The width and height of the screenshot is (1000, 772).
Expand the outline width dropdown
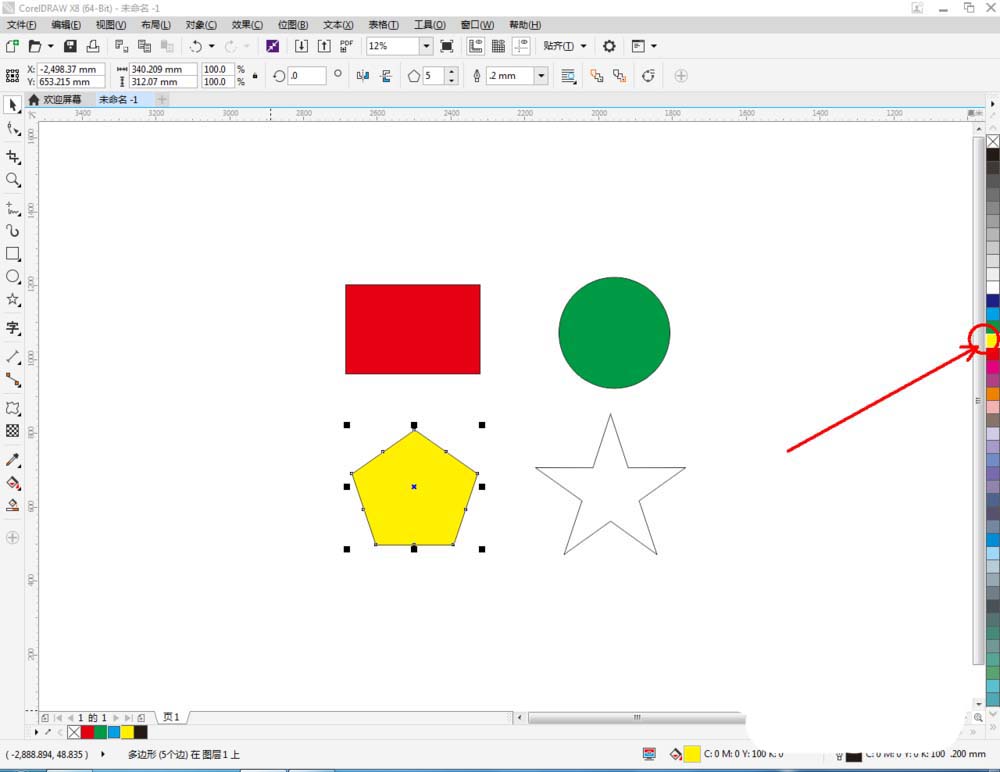(541, 75)
